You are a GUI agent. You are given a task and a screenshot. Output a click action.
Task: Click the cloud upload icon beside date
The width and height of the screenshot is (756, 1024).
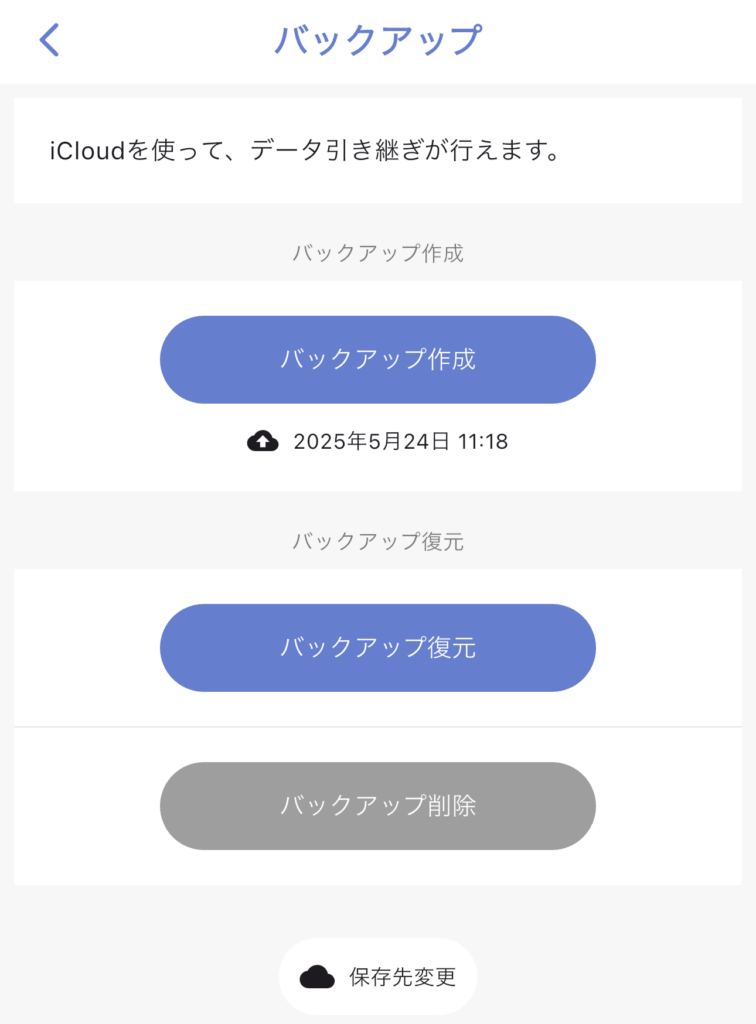pos(262,441)
